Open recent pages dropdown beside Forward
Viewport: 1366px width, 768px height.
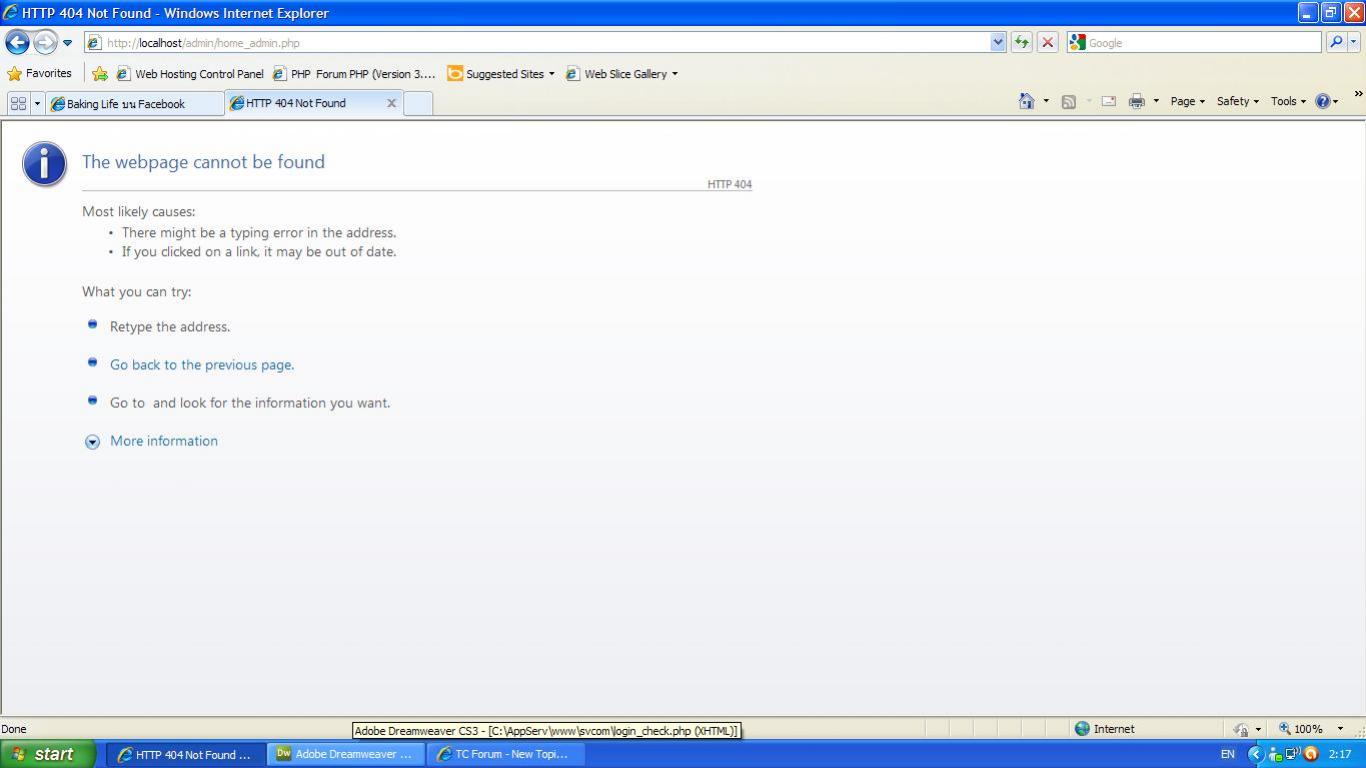(67, 43)
